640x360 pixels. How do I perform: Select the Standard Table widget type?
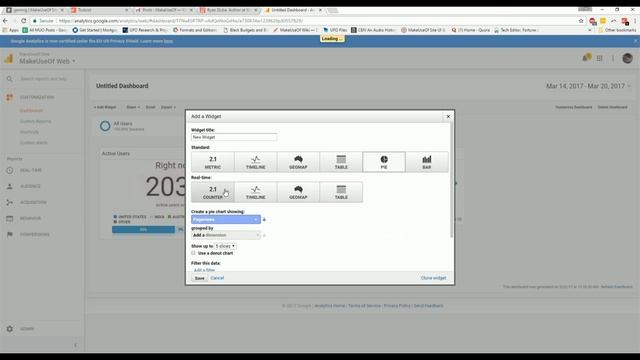341,162
